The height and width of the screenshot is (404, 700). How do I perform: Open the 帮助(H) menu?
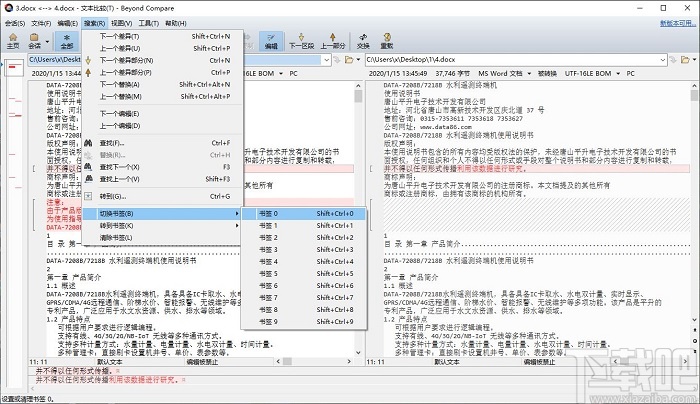pos(176,23)
